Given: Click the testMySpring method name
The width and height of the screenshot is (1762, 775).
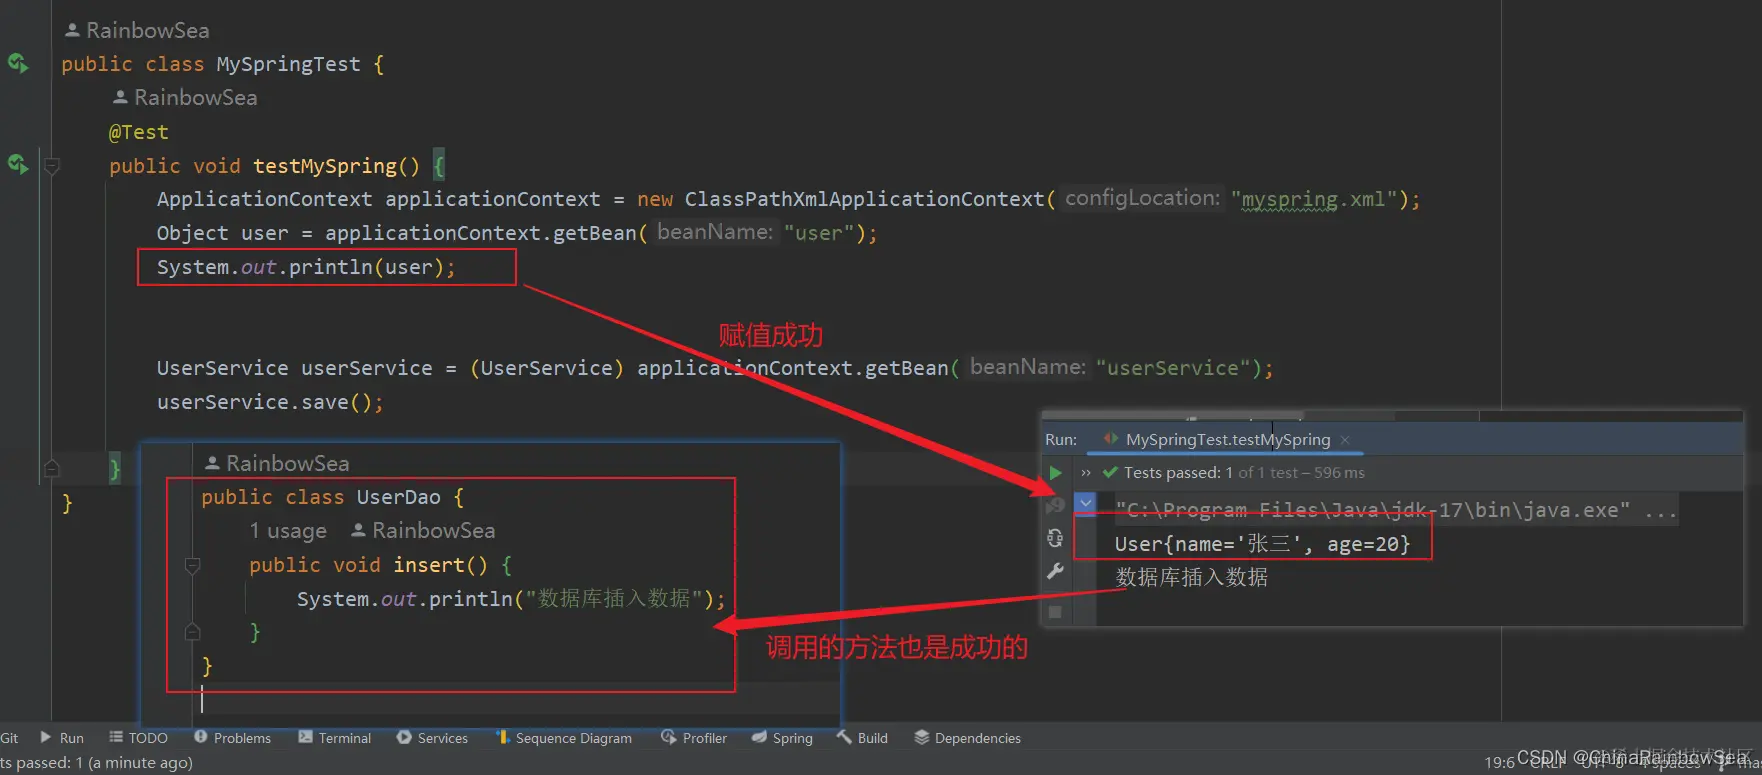Looking at the screenshot, I should (325, 166).
